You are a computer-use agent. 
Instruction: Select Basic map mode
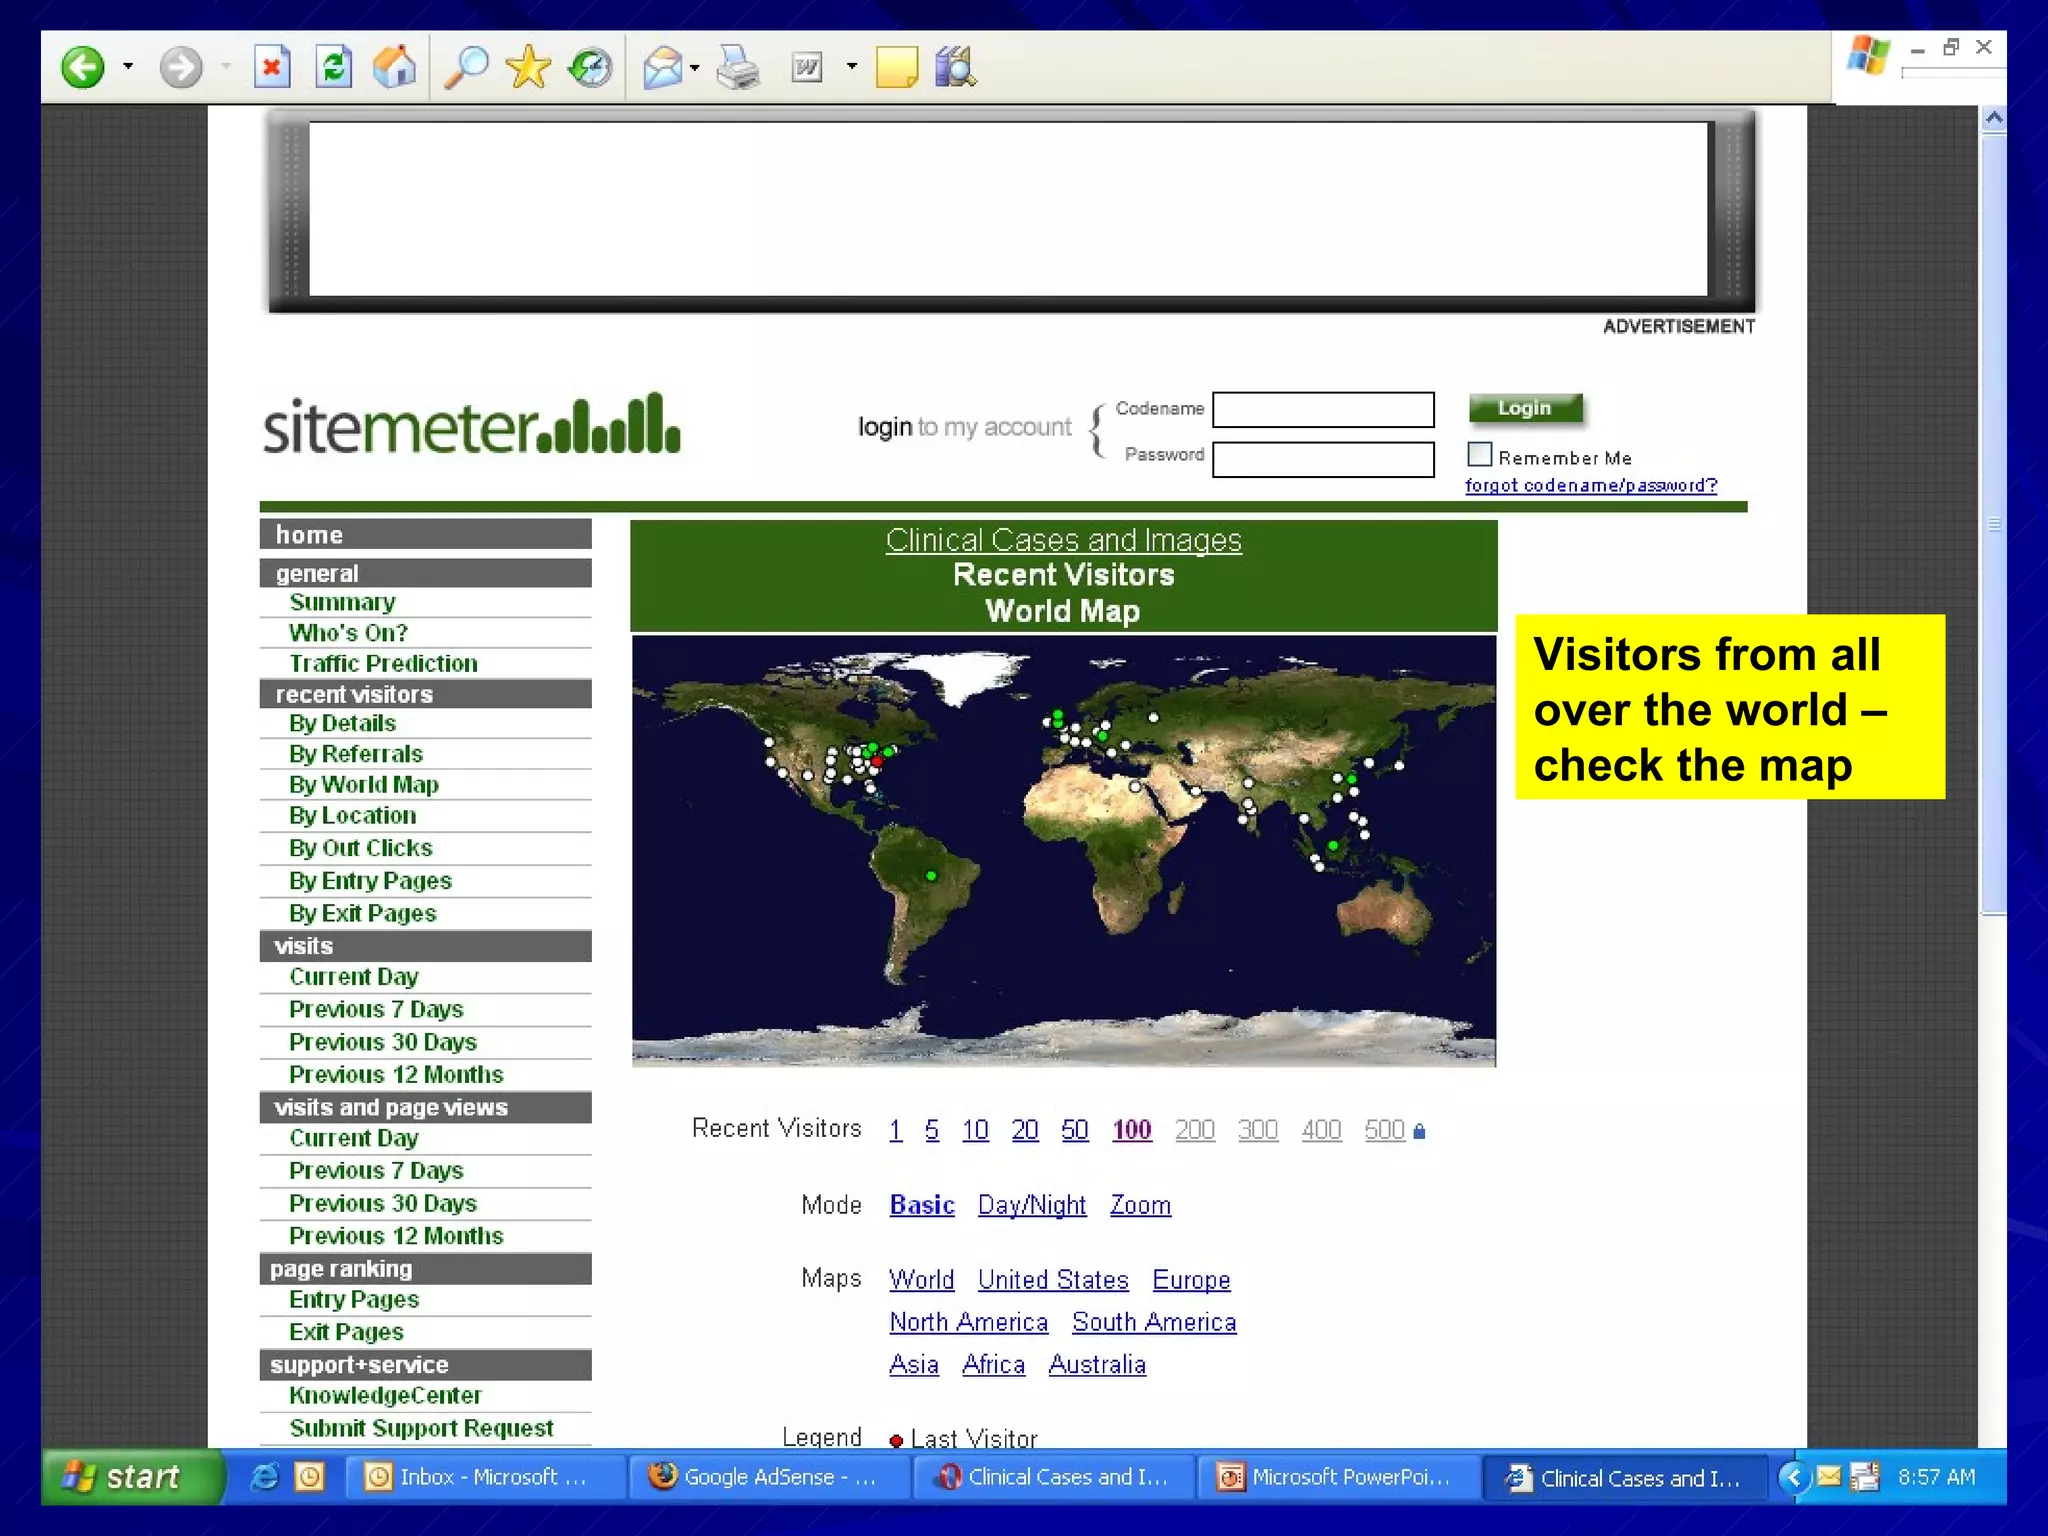click(922, 1206)
